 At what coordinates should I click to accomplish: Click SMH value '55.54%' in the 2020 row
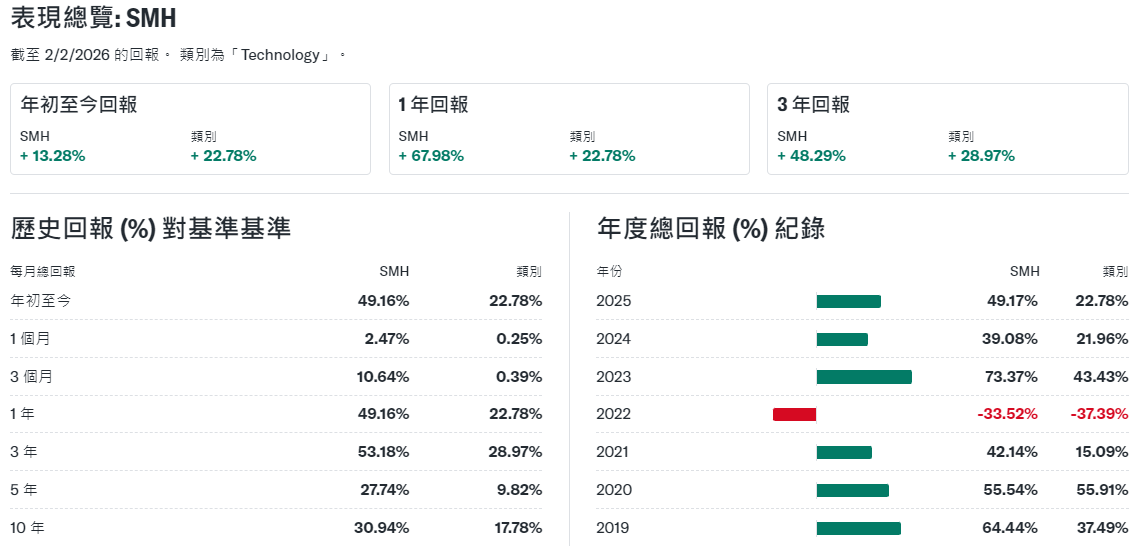1012,490
